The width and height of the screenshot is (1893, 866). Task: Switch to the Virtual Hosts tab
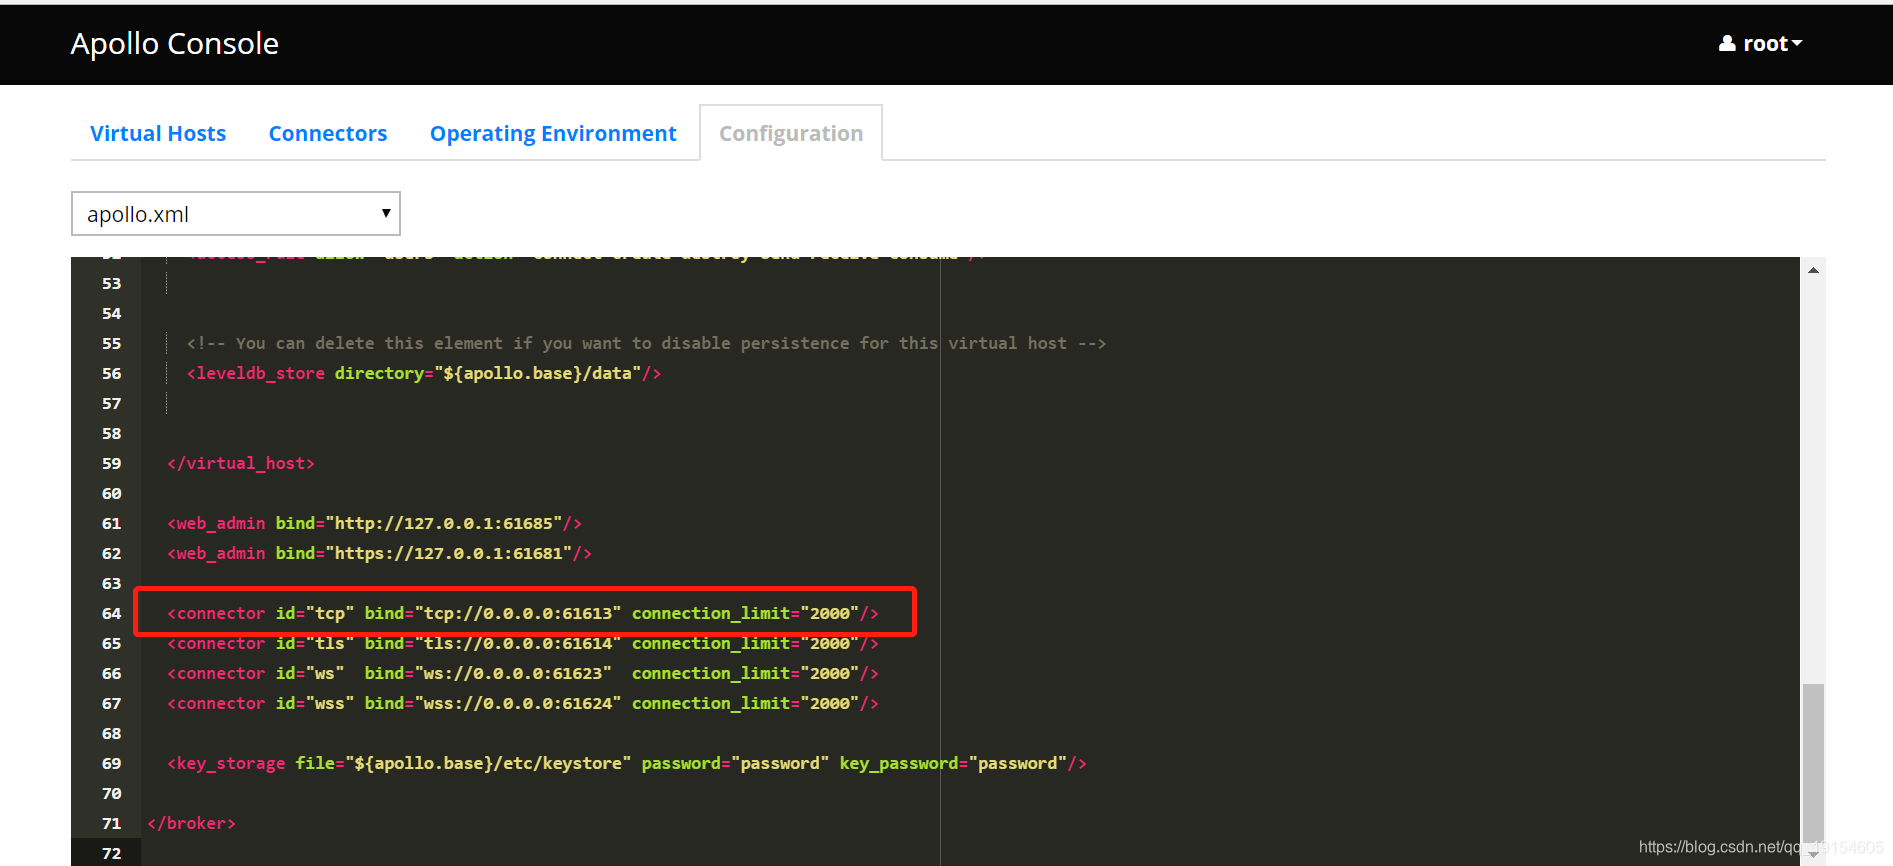pos(158,133)
